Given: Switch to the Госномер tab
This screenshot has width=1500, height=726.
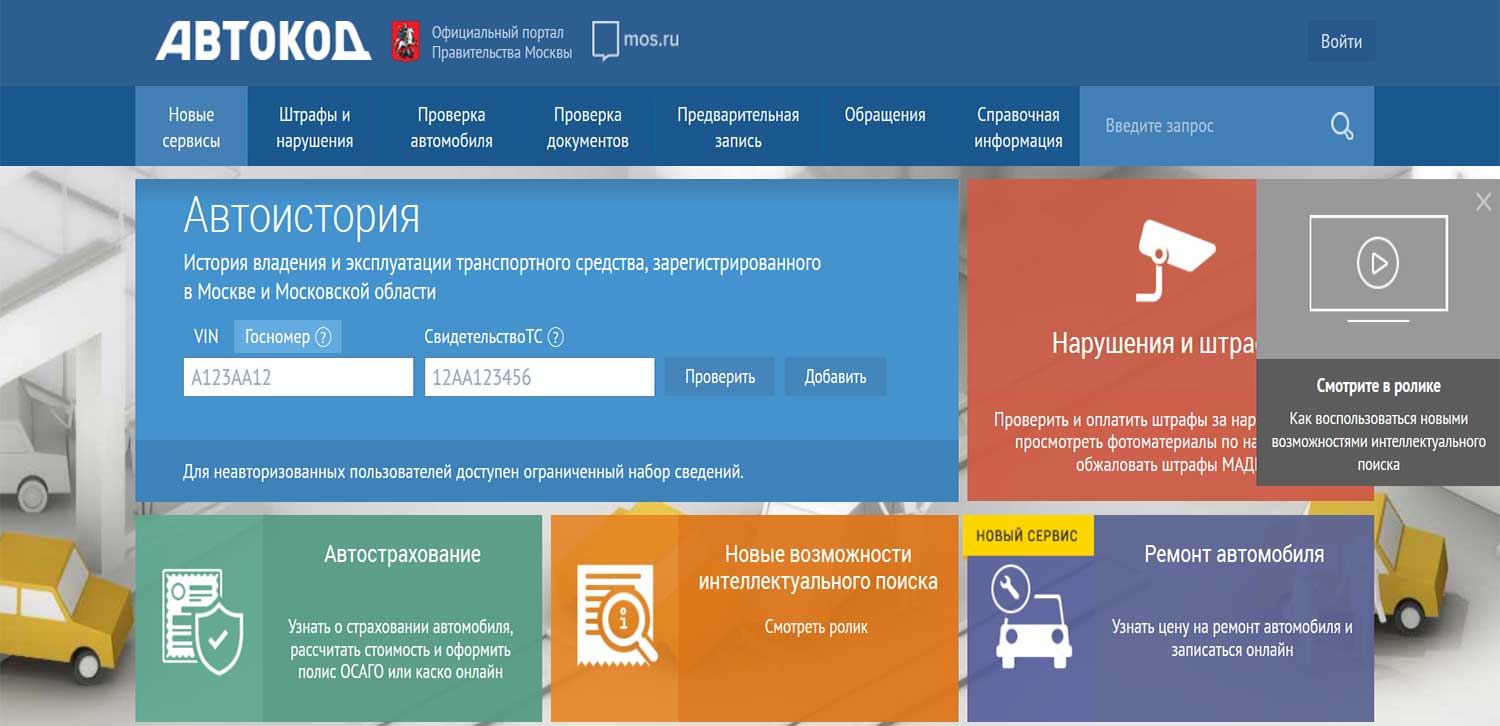Looking at the screenshot, I should (x=288, y=337).
